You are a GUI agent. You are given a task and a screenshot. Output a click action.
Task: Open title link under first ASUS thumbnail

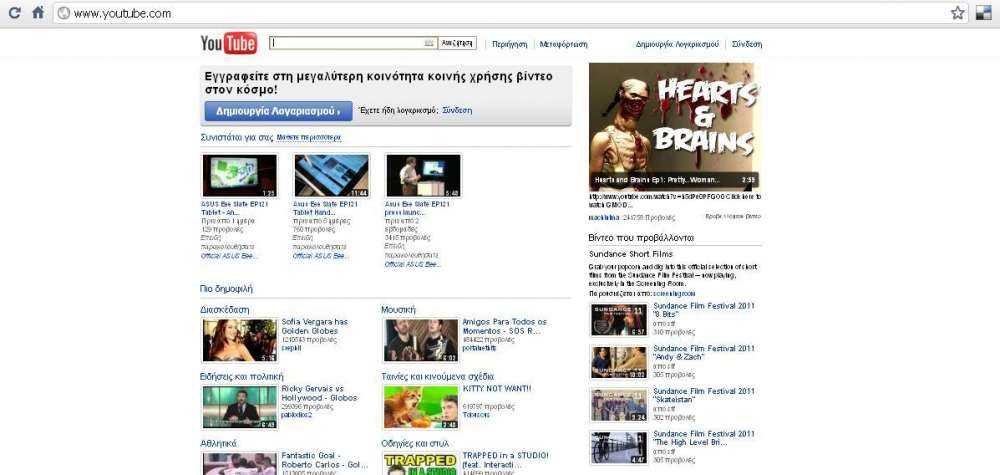[235, 208]
